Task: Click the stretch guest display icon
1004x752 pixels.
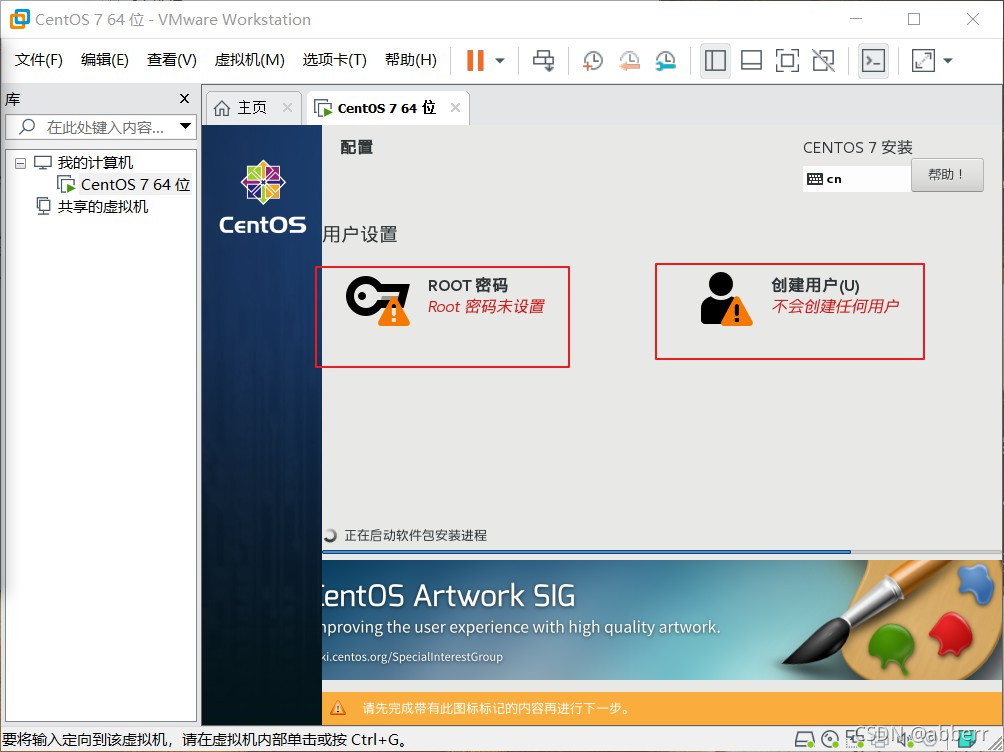Action: (923, 61)
